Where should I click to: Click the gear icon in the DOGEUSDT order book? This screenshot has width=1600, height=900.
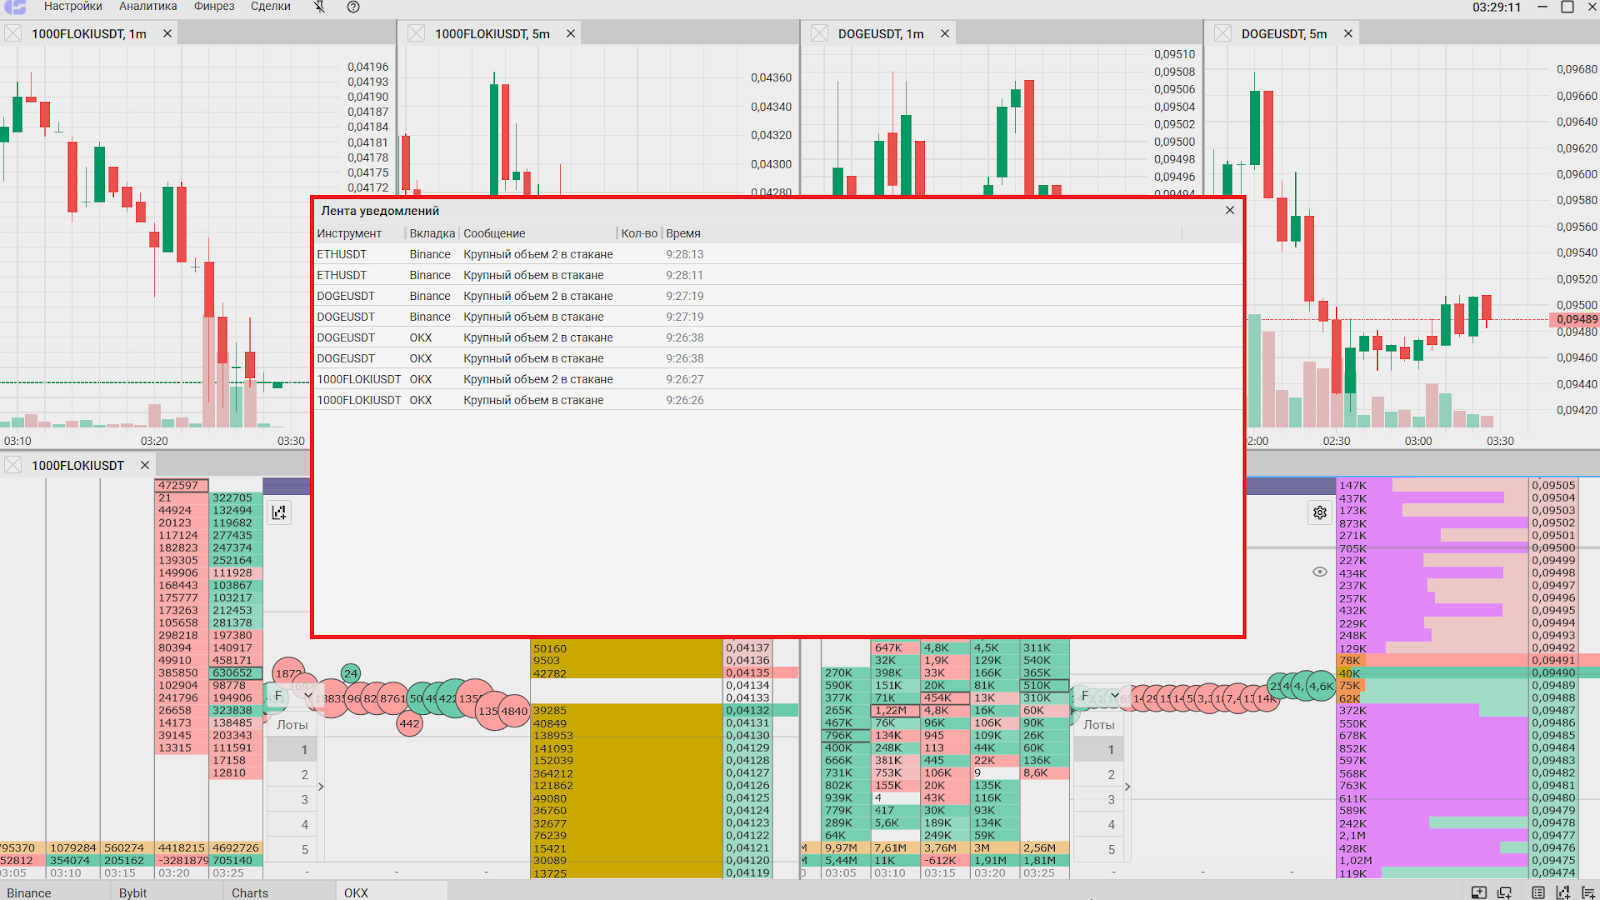click(1320, 512)
